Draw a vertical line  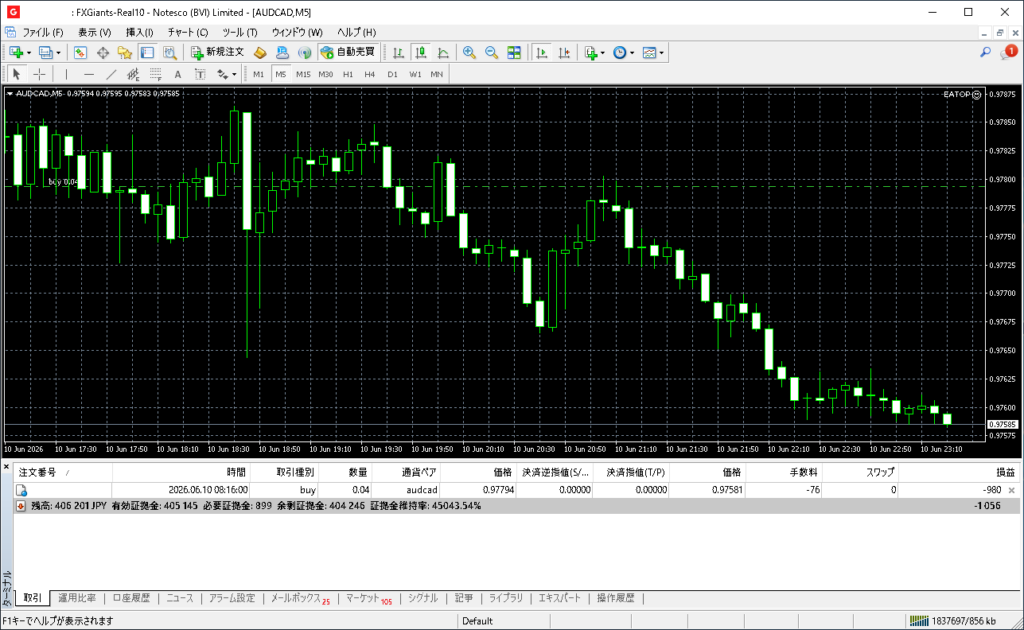coord(66,74)
